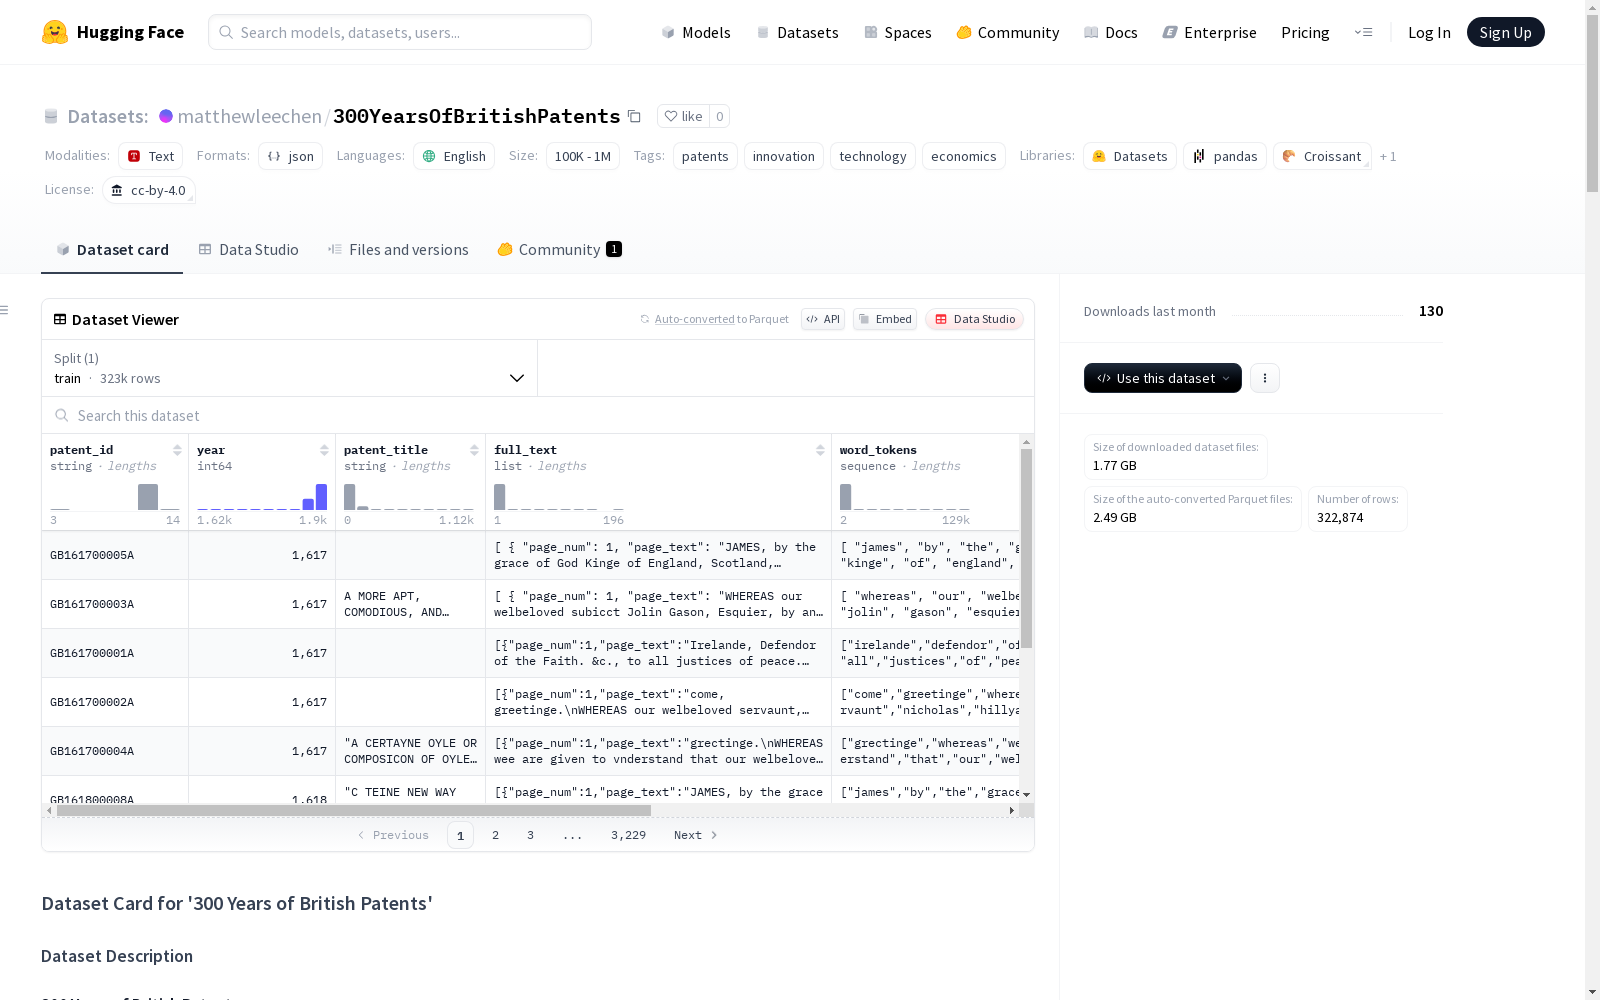
Task: Sort by the year column arrows
Action: tap(324, 450)
